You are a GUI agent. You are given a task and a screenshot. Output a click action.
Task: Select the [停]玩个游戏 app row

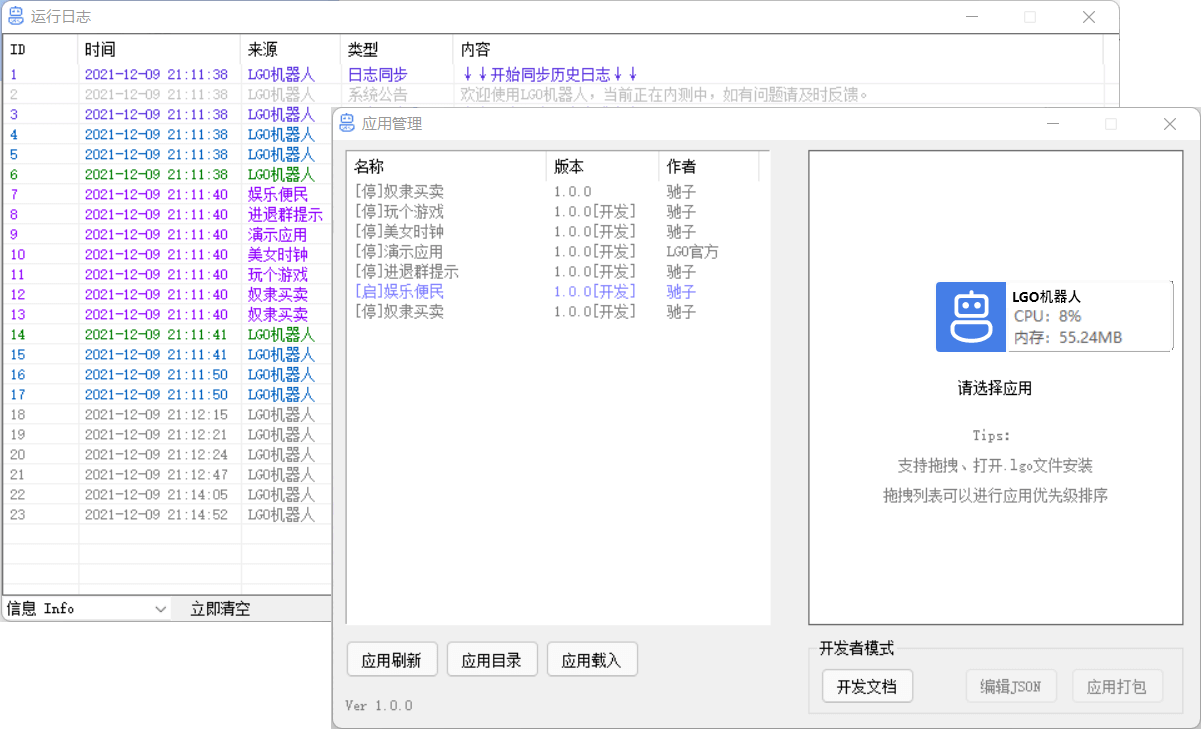400,212
